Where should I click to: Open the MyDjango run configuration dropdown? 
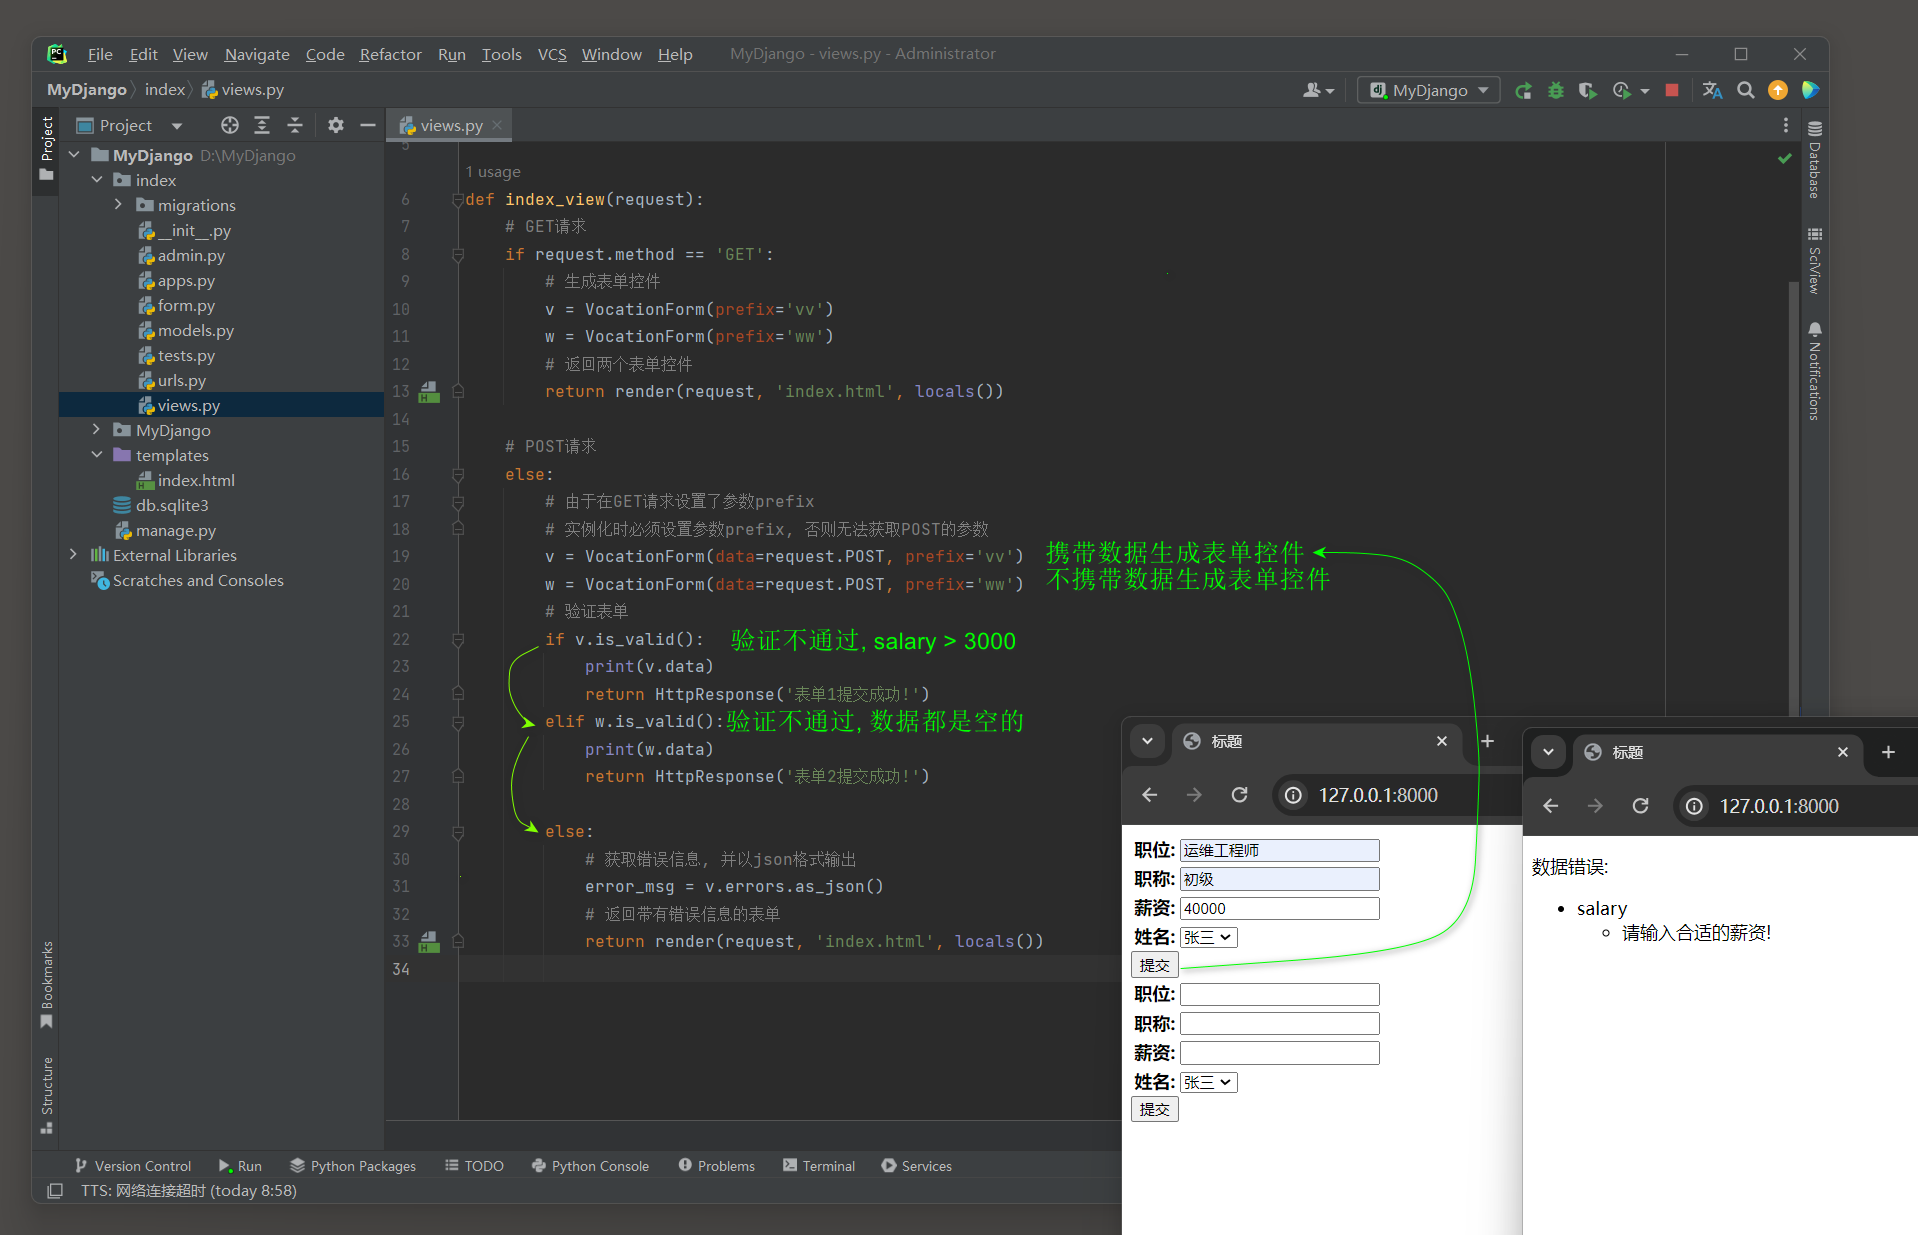pos(1429,91)
